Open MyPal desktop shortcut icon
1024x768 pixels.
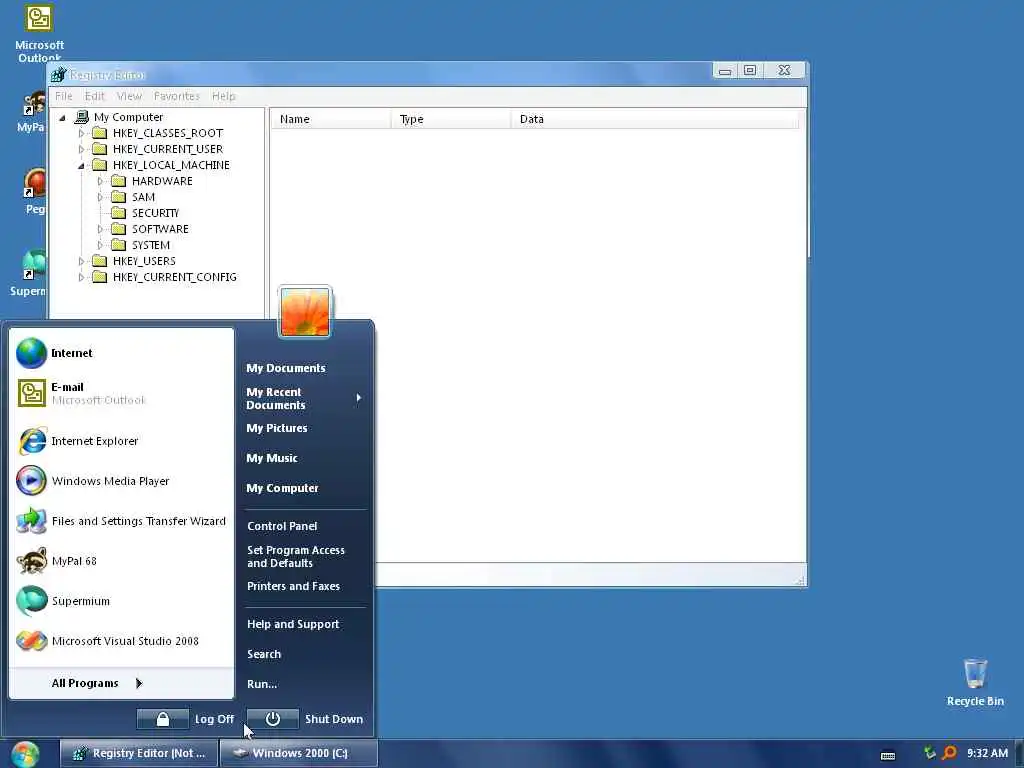[x=34, y=103]
